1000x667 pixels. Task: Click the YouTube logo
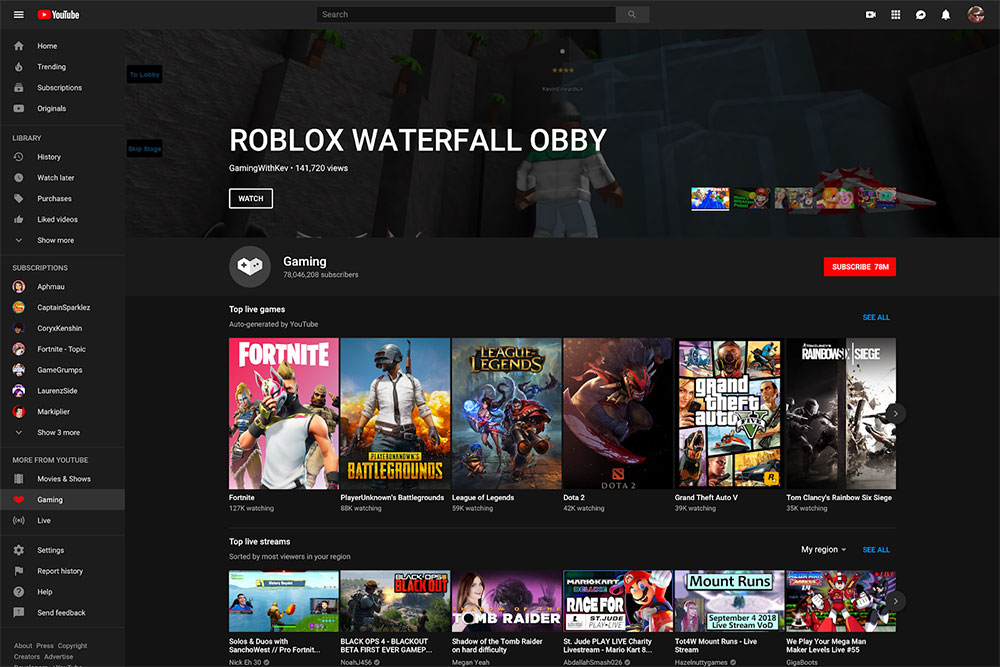click(59, 14)
